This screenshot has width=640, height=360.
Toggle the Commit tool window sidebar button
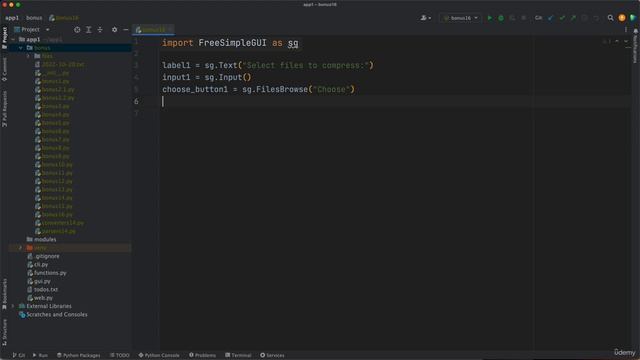(x=4, y=69)
